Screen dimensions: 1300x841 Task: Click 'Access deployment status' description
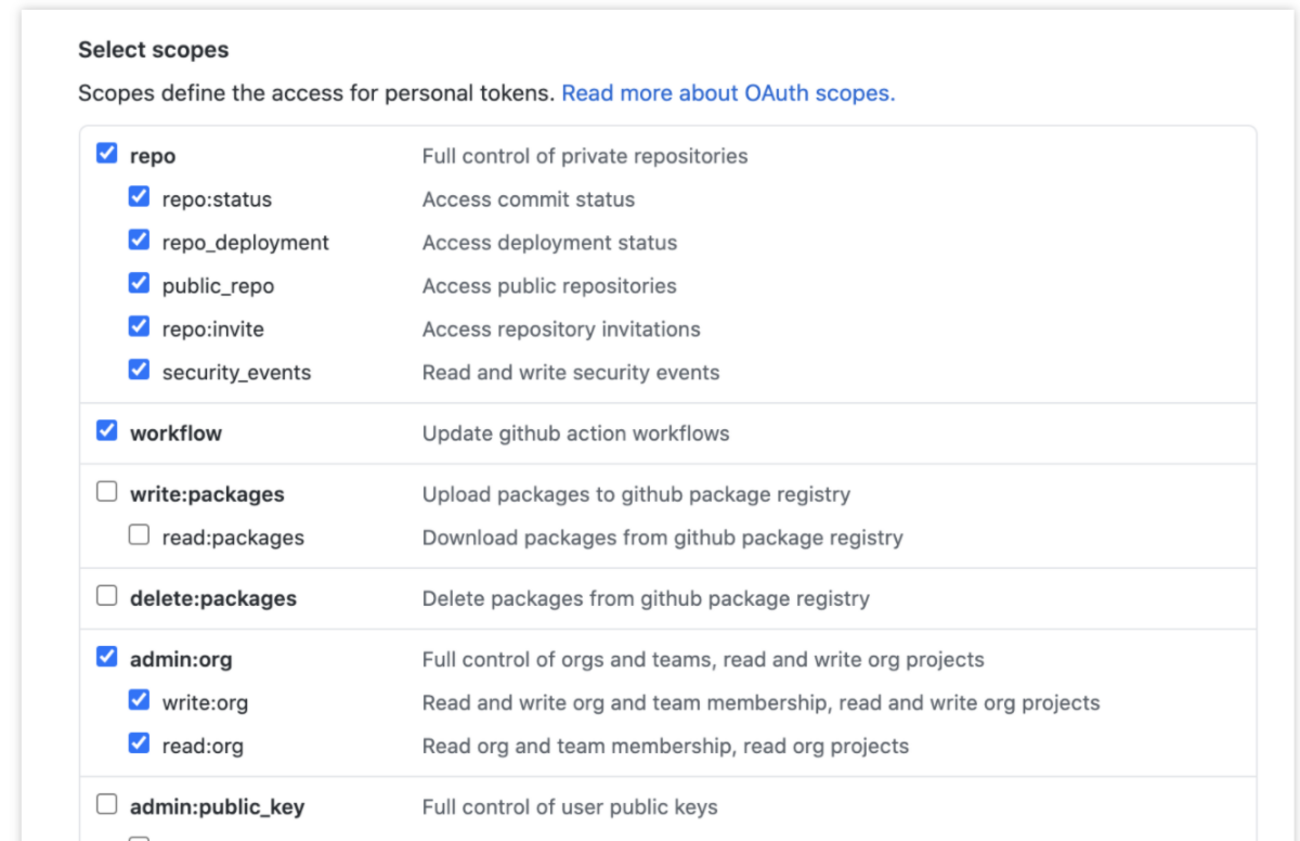[549, 243]
